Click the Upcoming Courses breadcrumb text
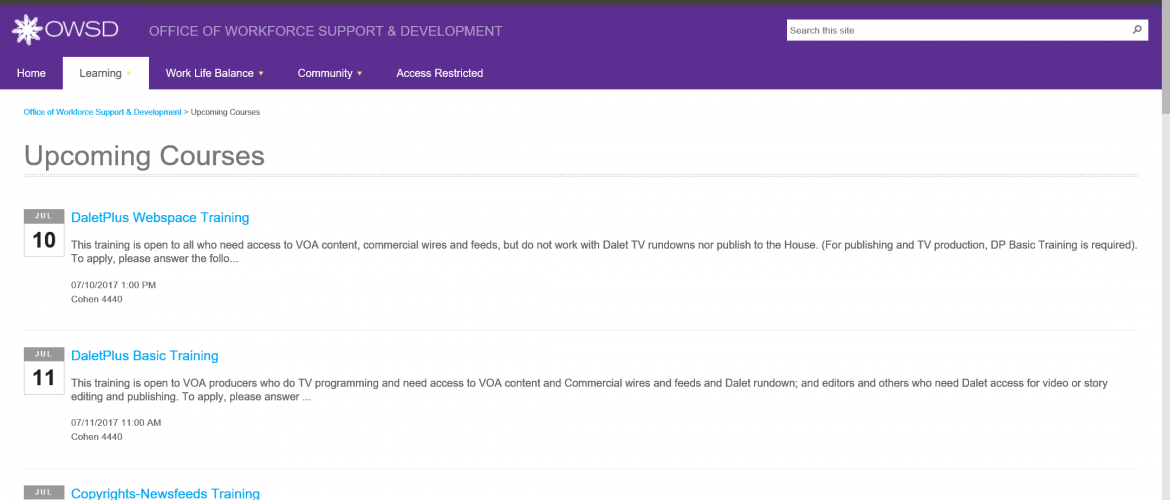Viewport: 1170px width, 500px height. coord(225,112)
